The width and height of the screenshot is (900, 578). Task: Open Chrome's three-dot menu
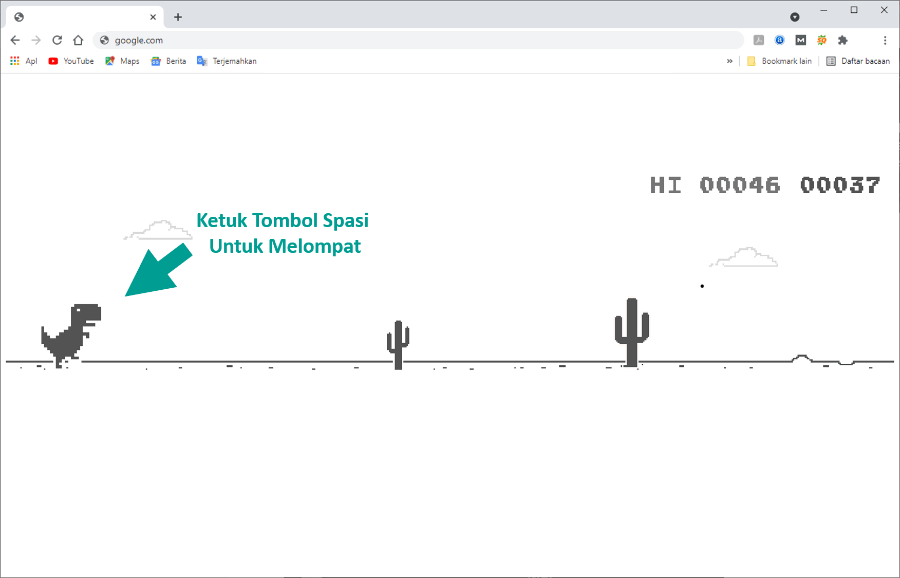pos(885,40)
